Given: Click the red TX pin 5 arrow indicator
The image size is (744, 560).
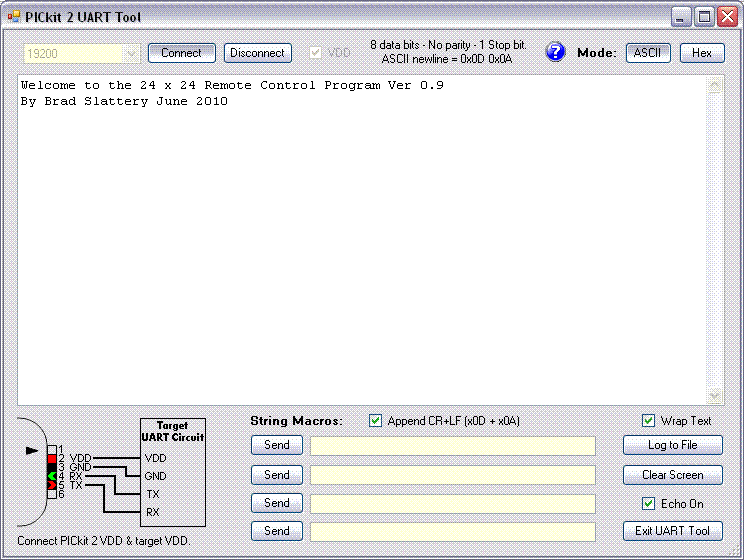Looking at the screenshot, I should 52,485.
